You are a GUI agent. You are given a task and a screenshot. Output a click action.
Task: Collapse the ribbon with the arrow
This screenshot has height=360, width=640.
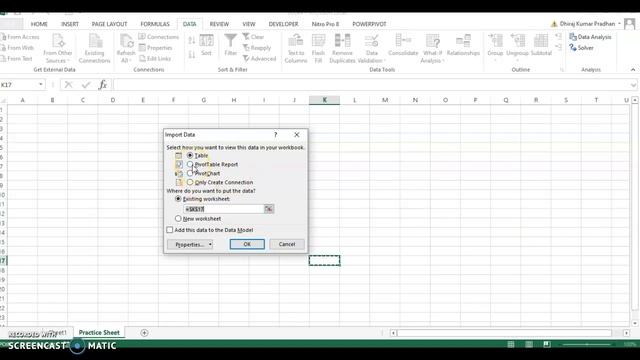[633, 70]
